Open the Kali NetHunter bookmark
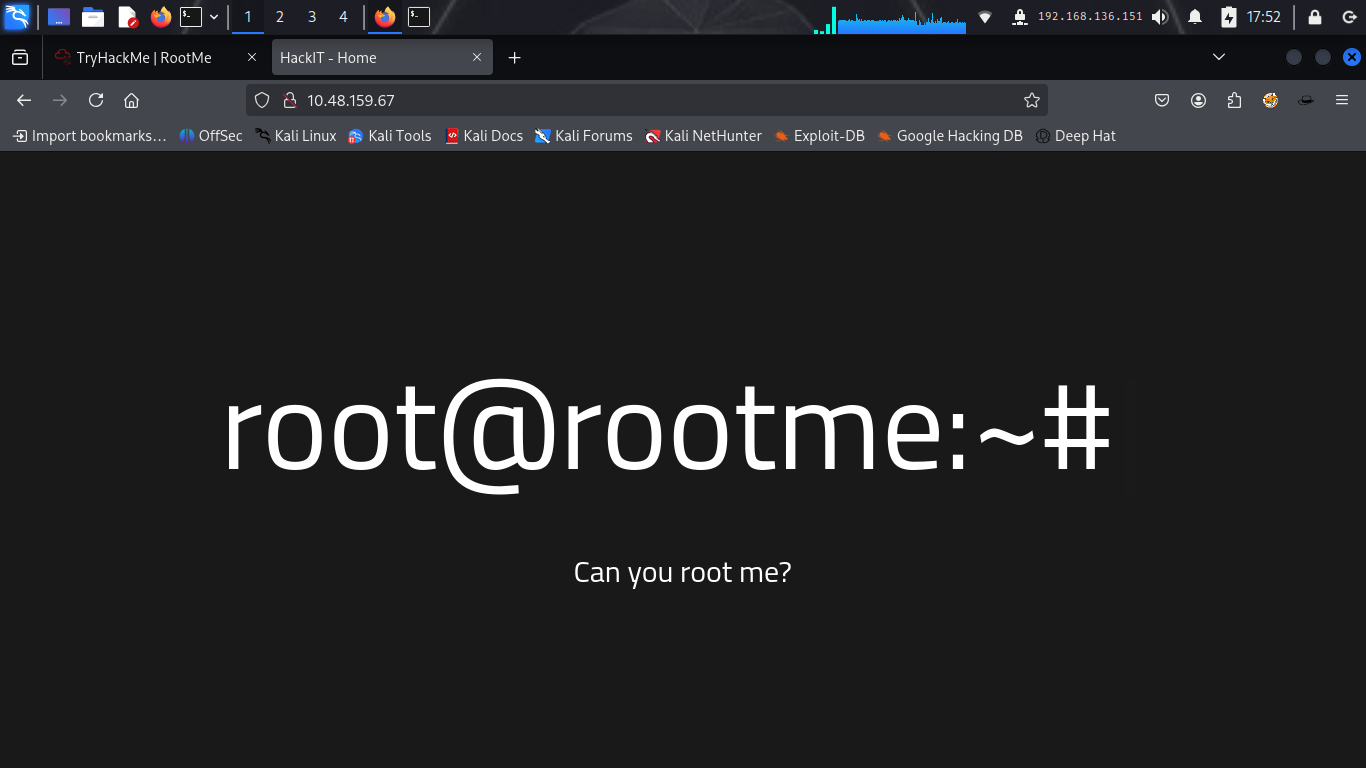Image resolution: width=1366 pixels, height=768 pixels. [703, 136]
